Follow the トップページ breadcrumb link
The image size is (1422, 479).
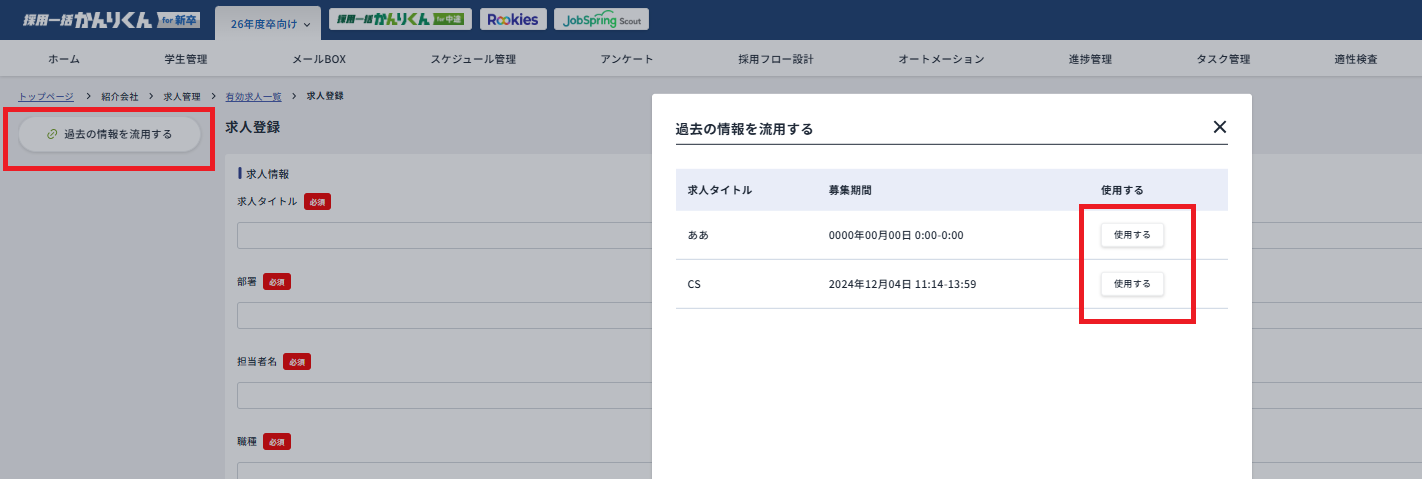tap(46, 96)
